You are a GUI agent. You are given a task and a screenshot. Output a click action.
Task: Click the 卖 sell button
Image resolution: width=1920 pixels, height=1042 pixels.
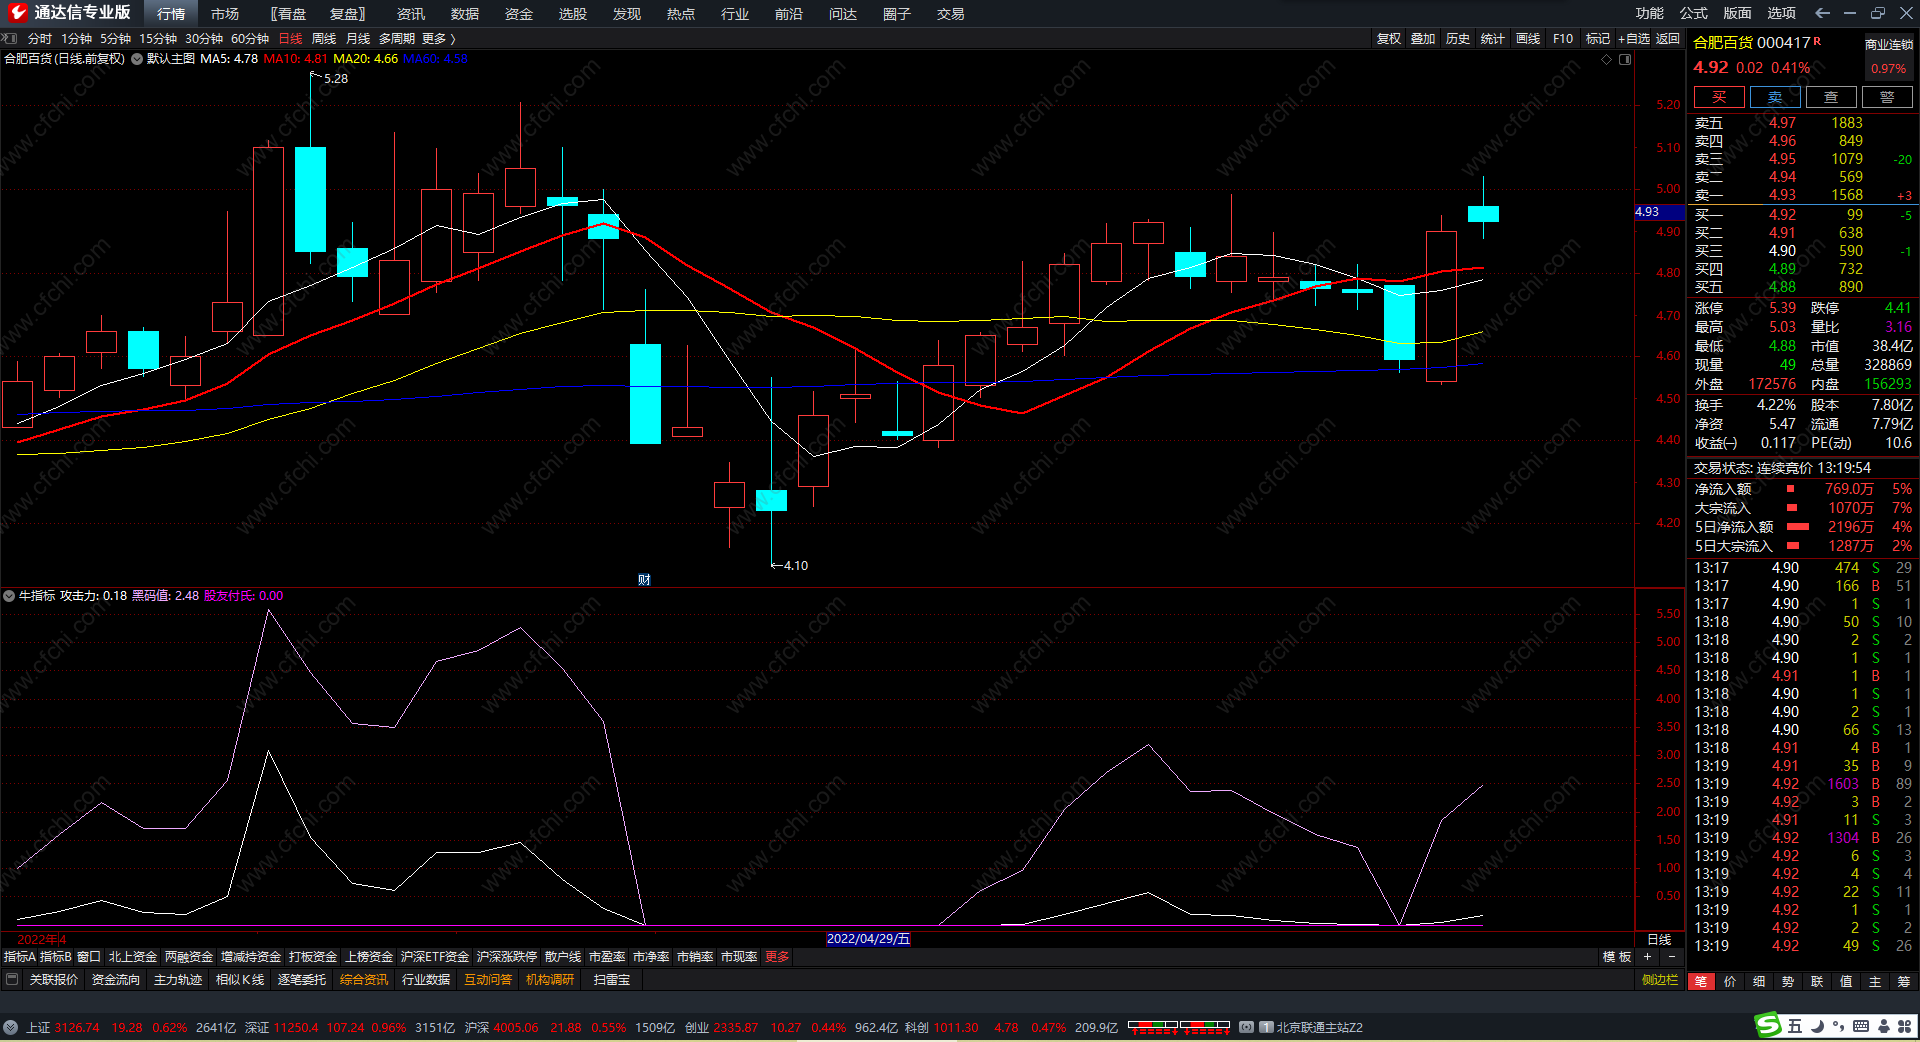[1775, 97]
